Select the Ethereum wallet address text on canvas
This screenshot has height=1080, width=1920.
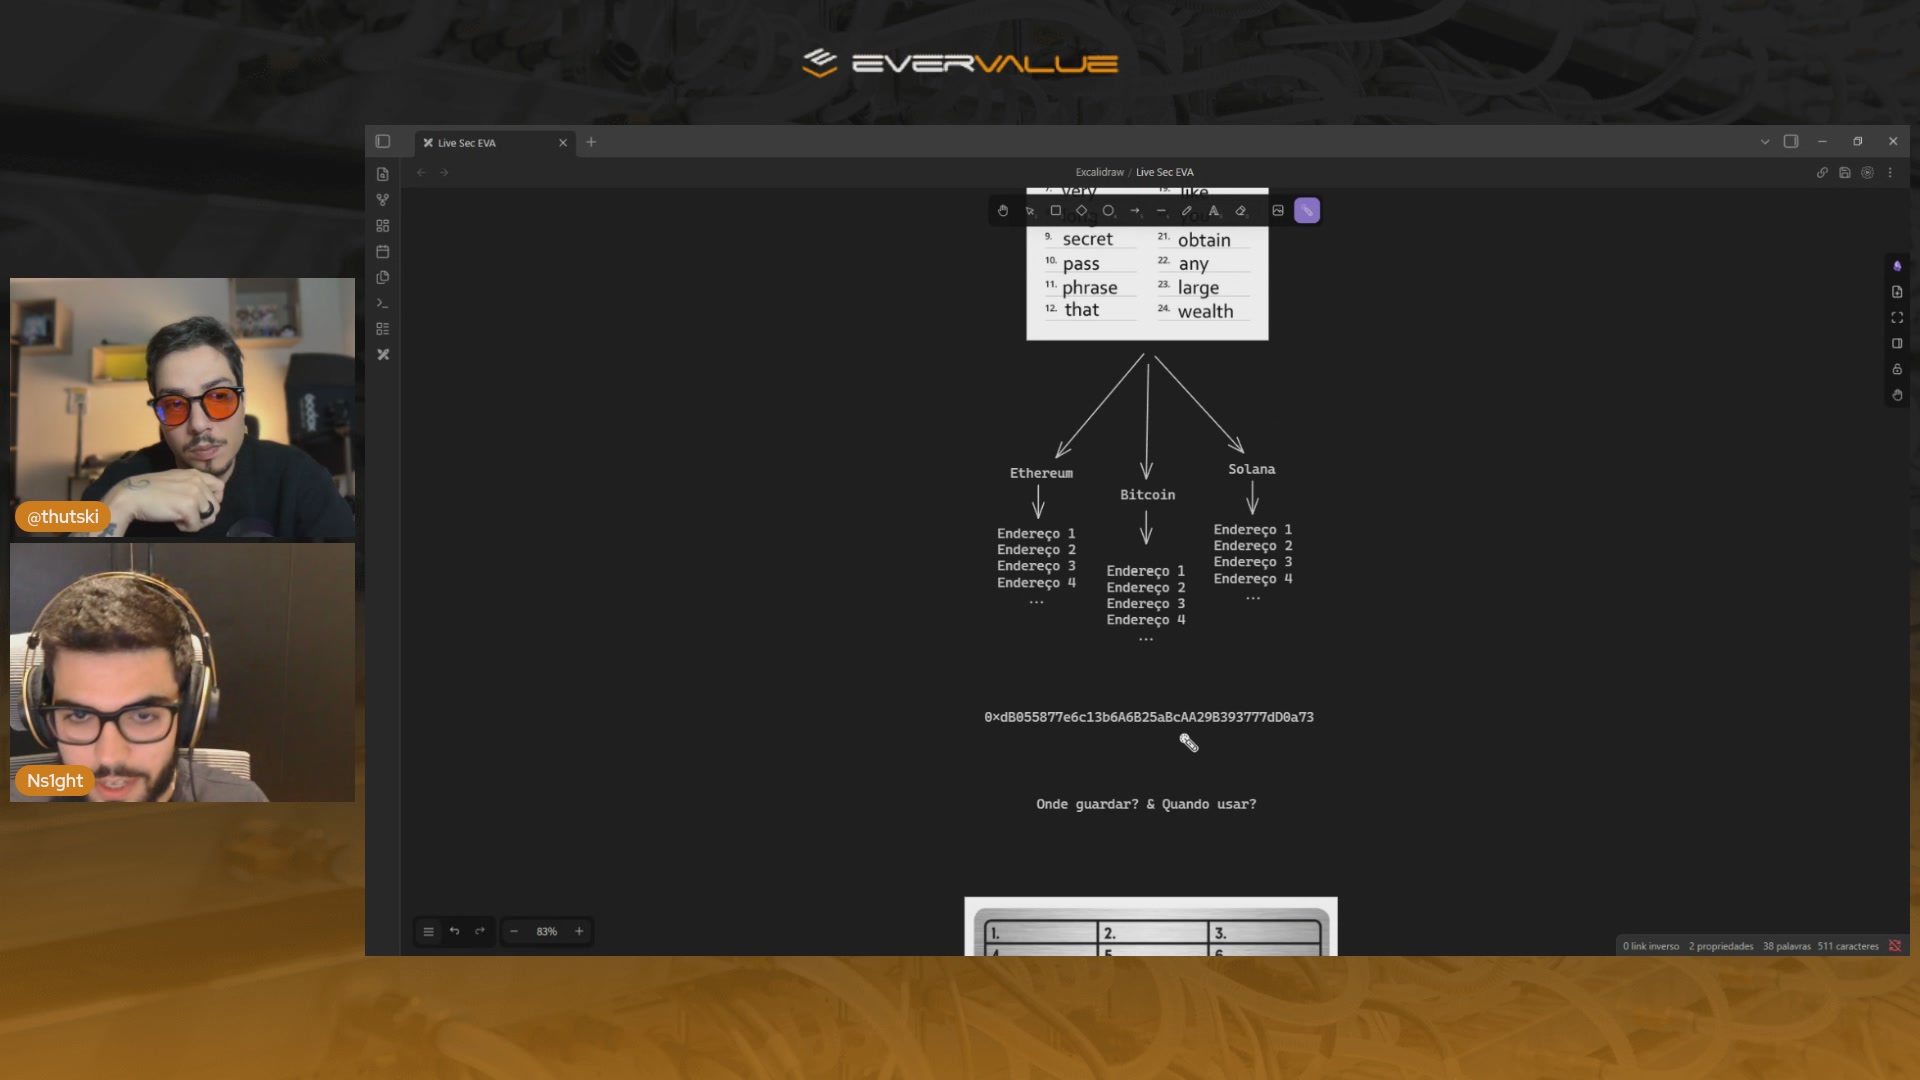click(x=1149, y=718)
